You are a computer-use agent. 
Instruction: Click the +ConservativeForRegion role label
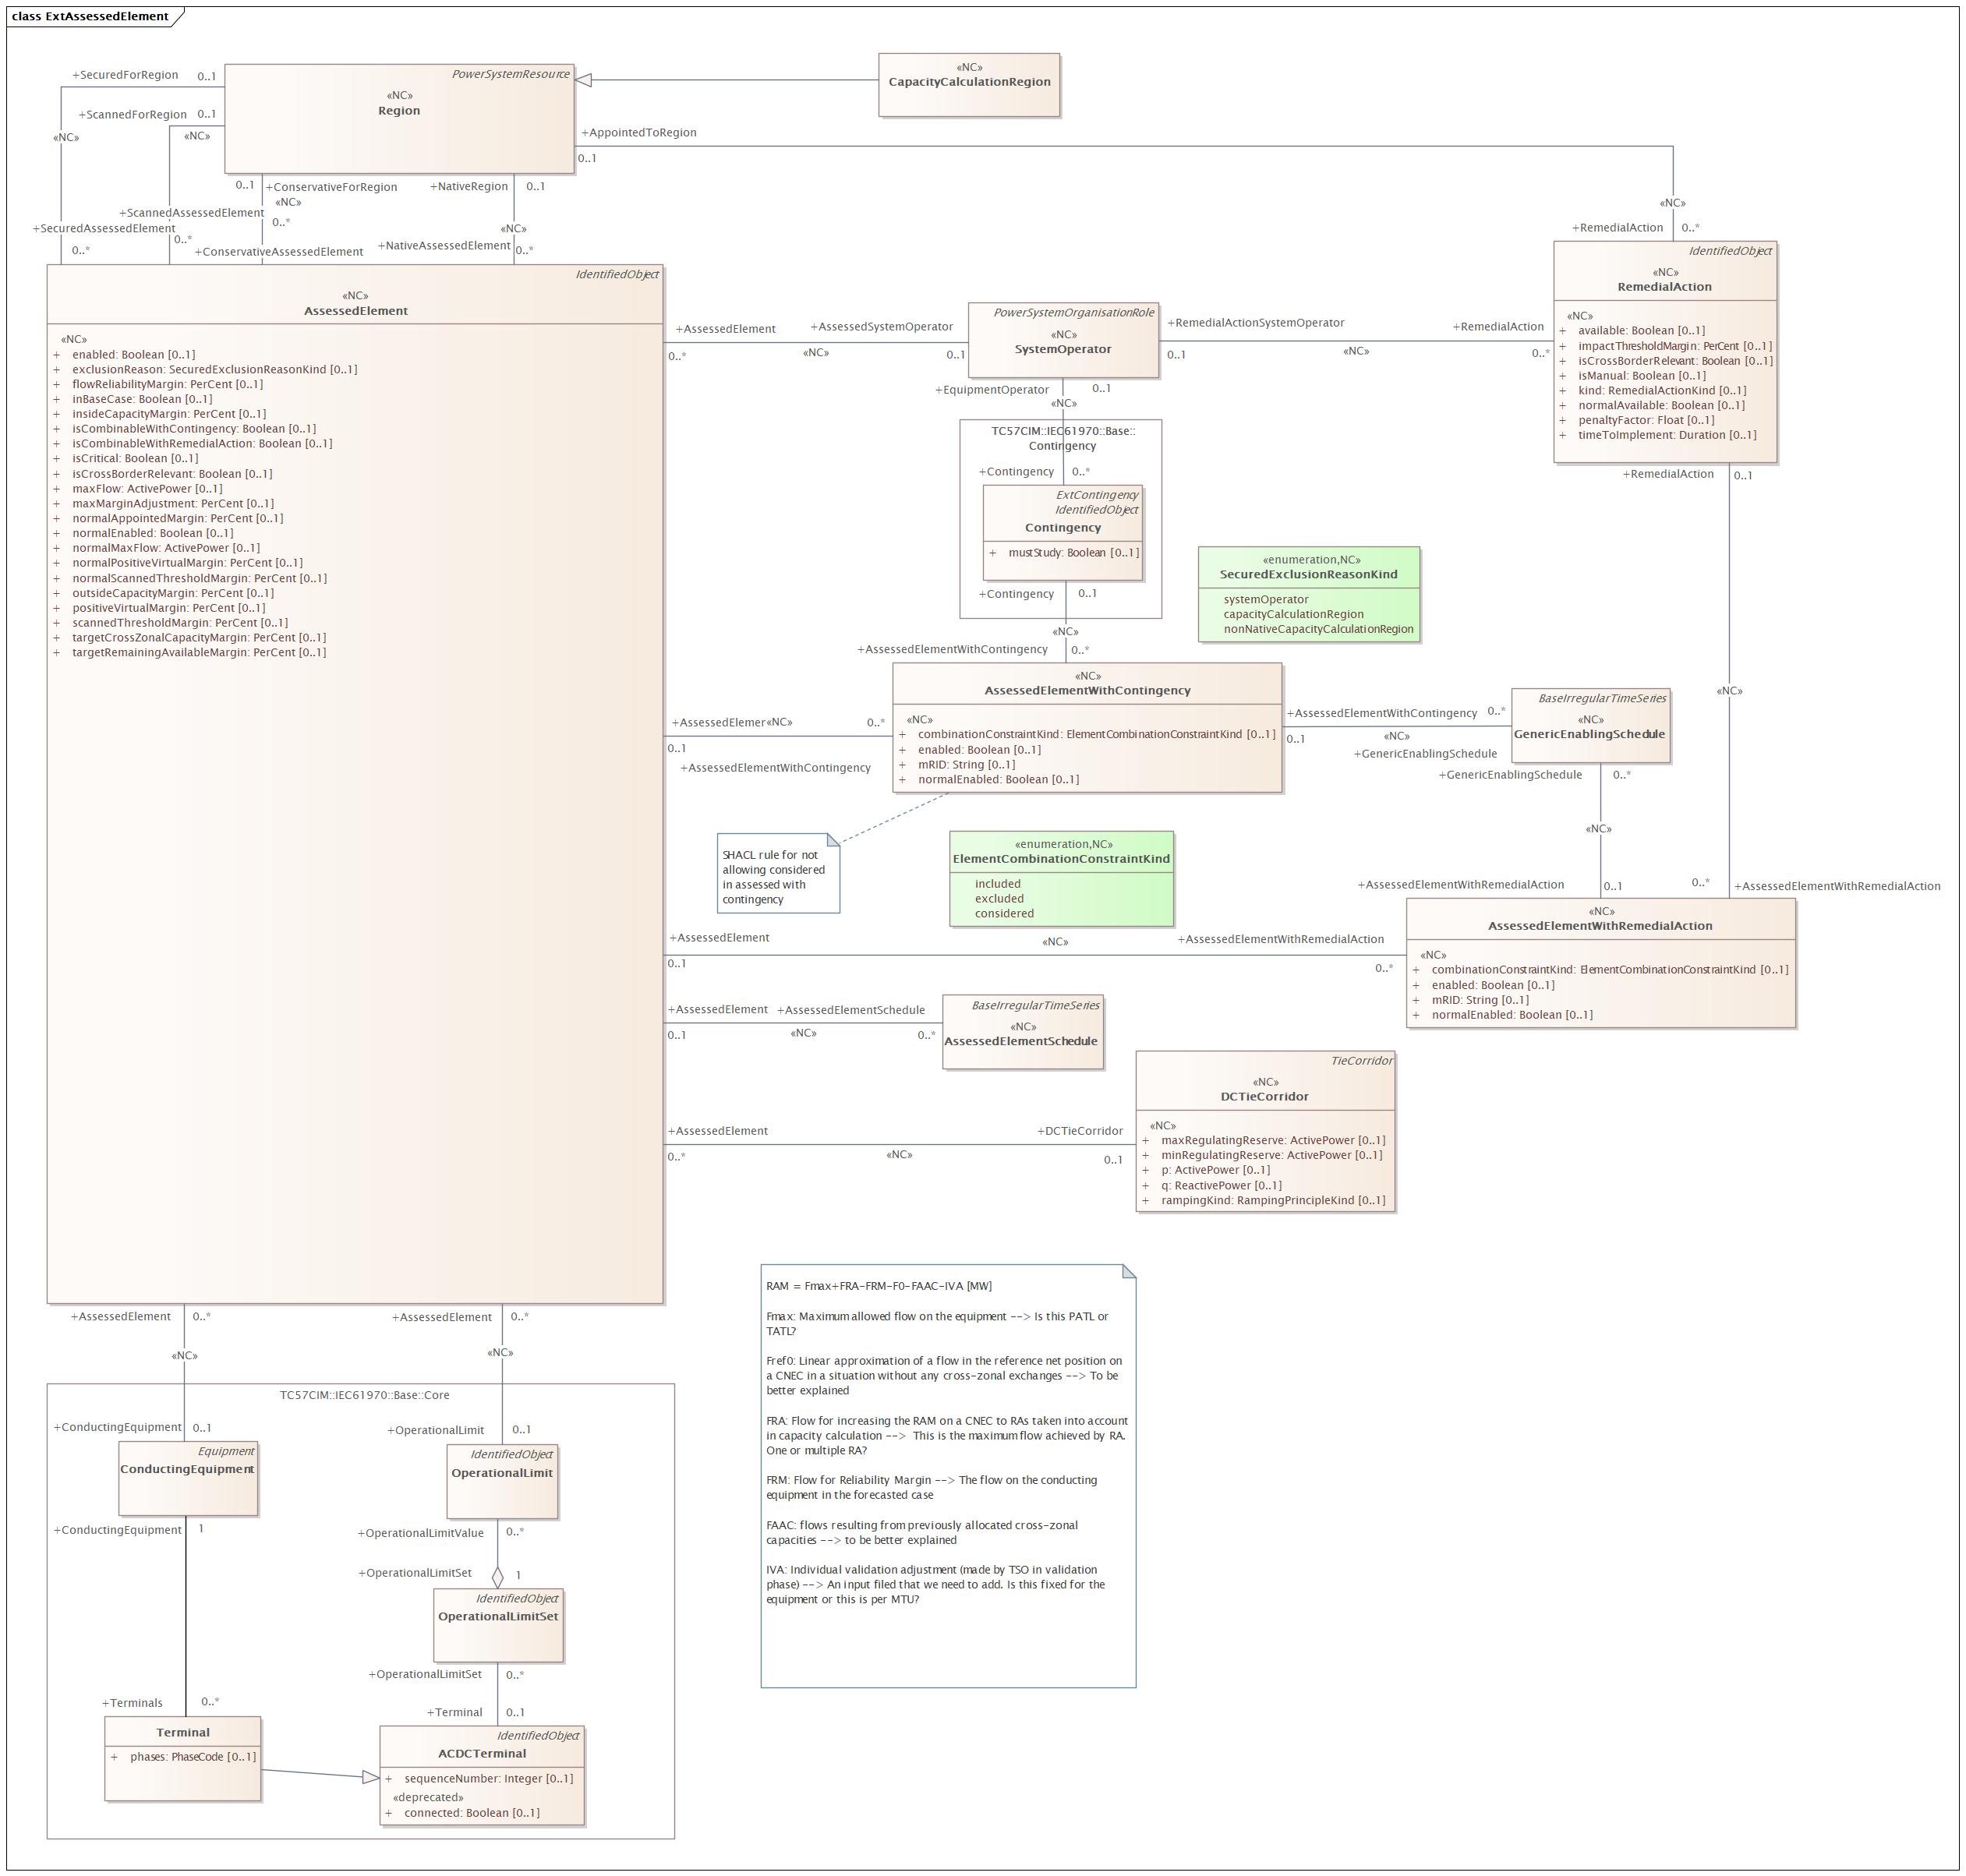pos(331,187)
